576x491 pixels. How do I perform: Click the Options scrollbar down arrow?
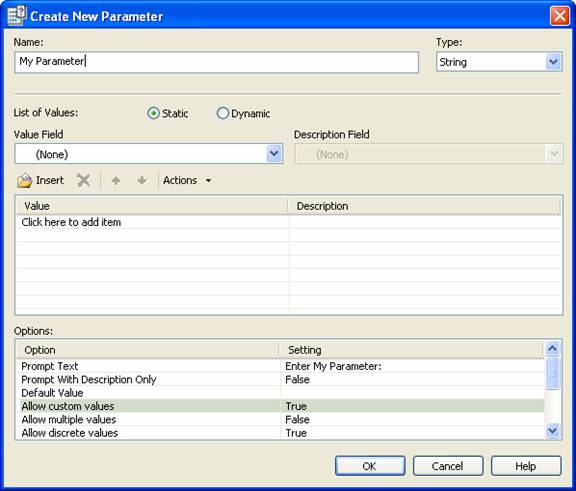tap(552, 430)
